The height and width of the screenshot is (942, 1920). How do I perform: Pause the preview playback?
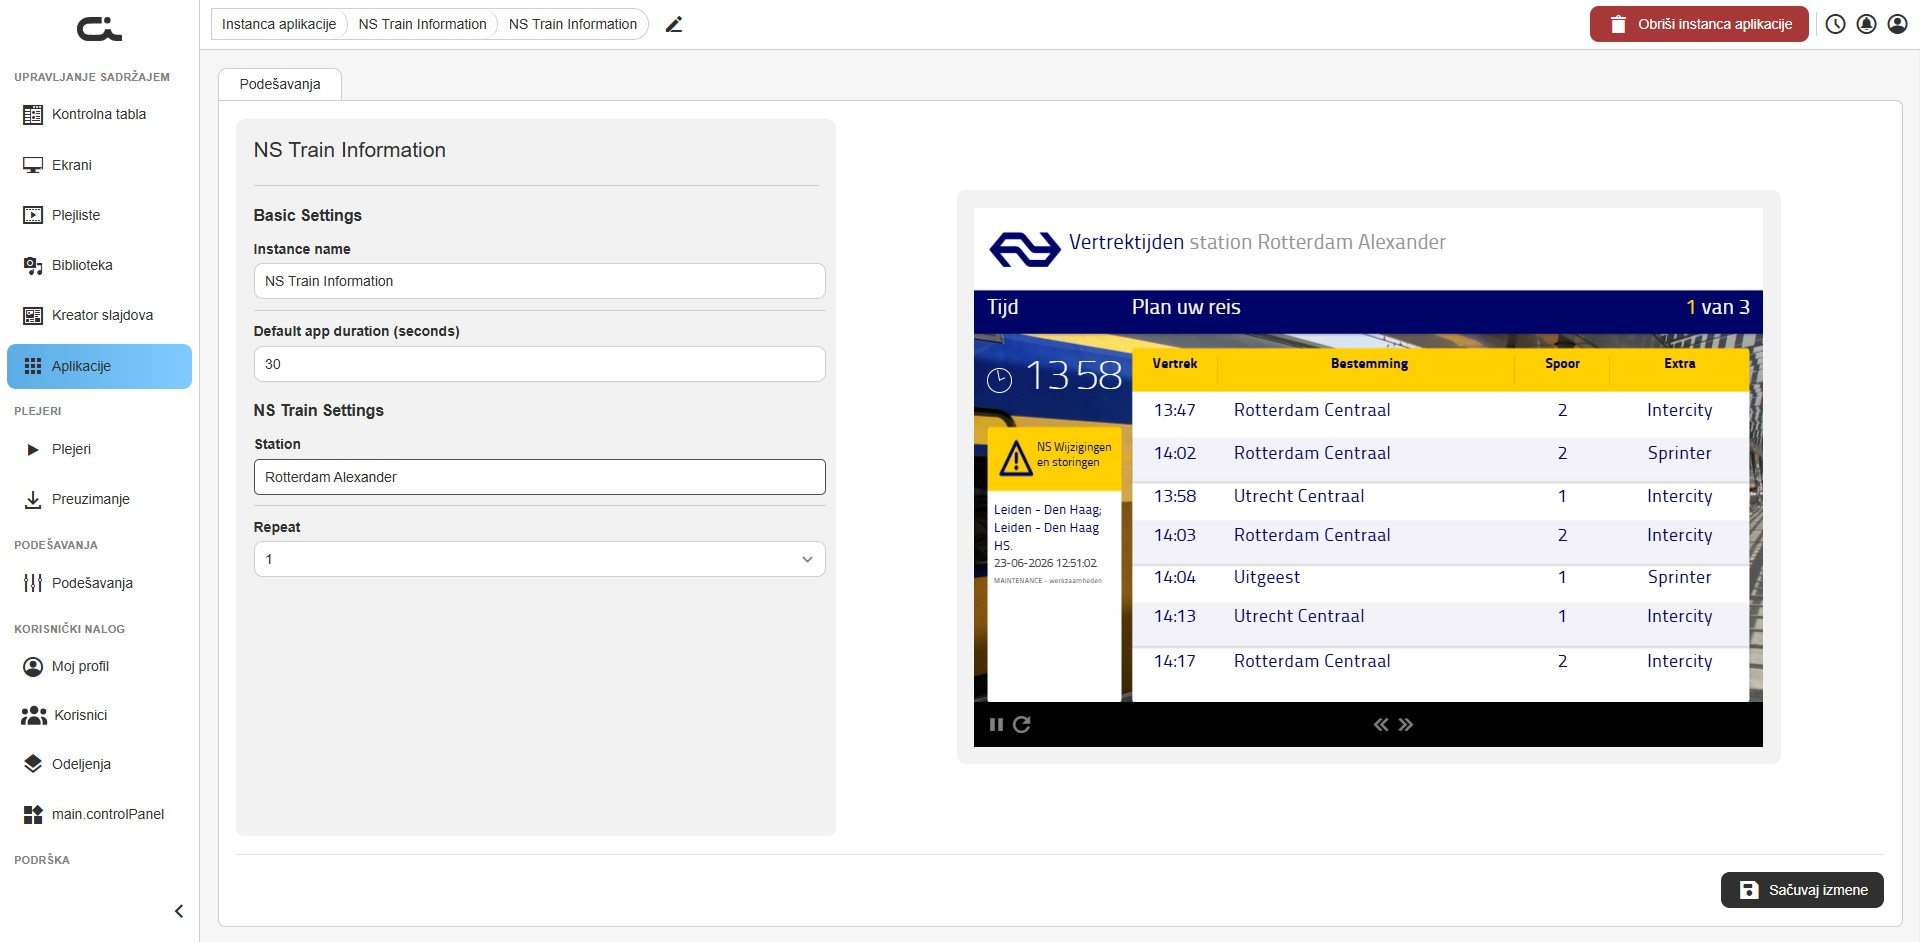coord(996,725)
